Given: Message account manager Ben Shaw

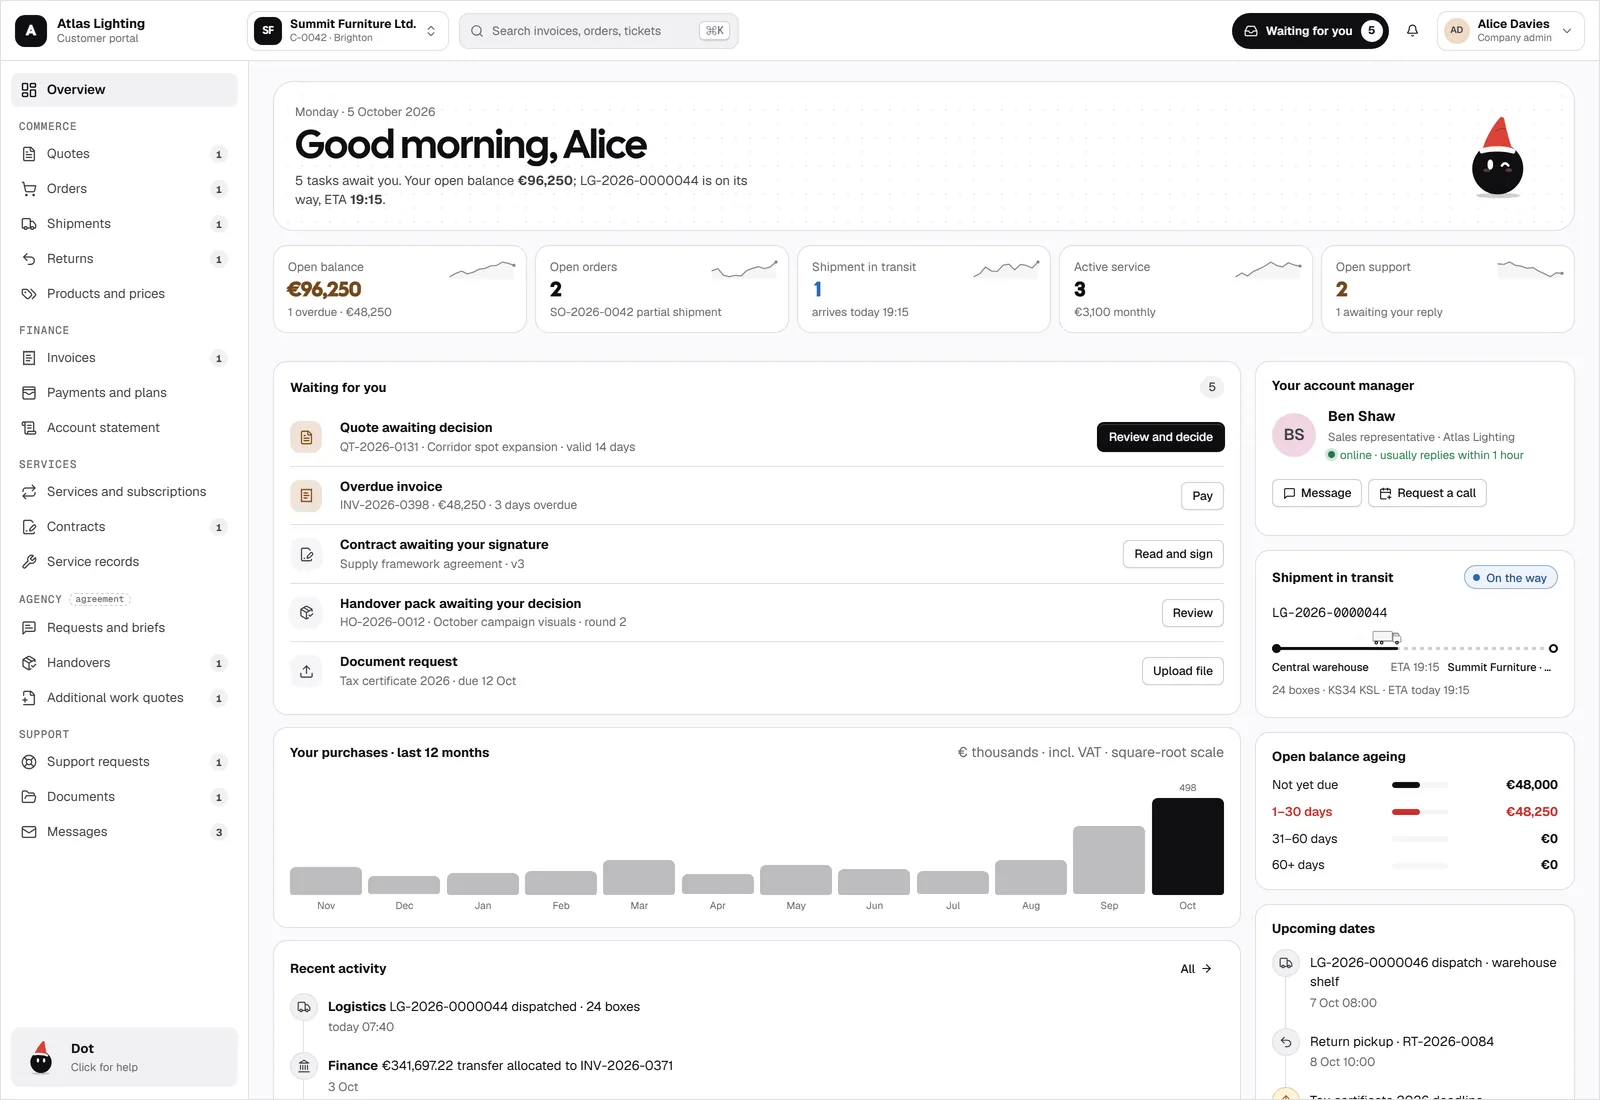Looking at the screenshot, I should (x=1316, y=493).
